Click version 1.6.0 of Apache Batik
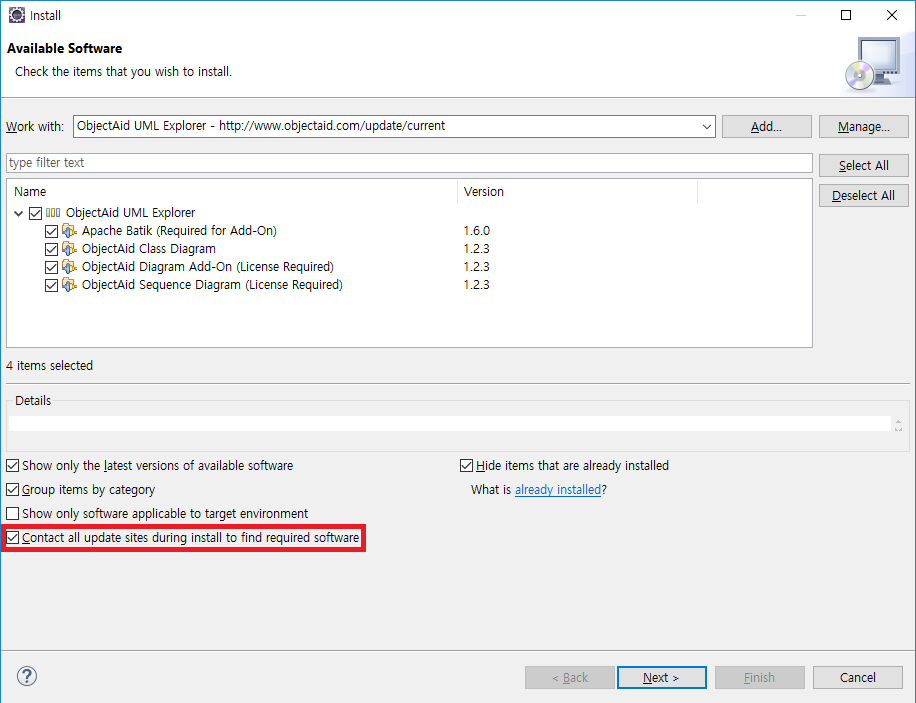The width and height of the screenshot is (916, 703). point(477,231)
